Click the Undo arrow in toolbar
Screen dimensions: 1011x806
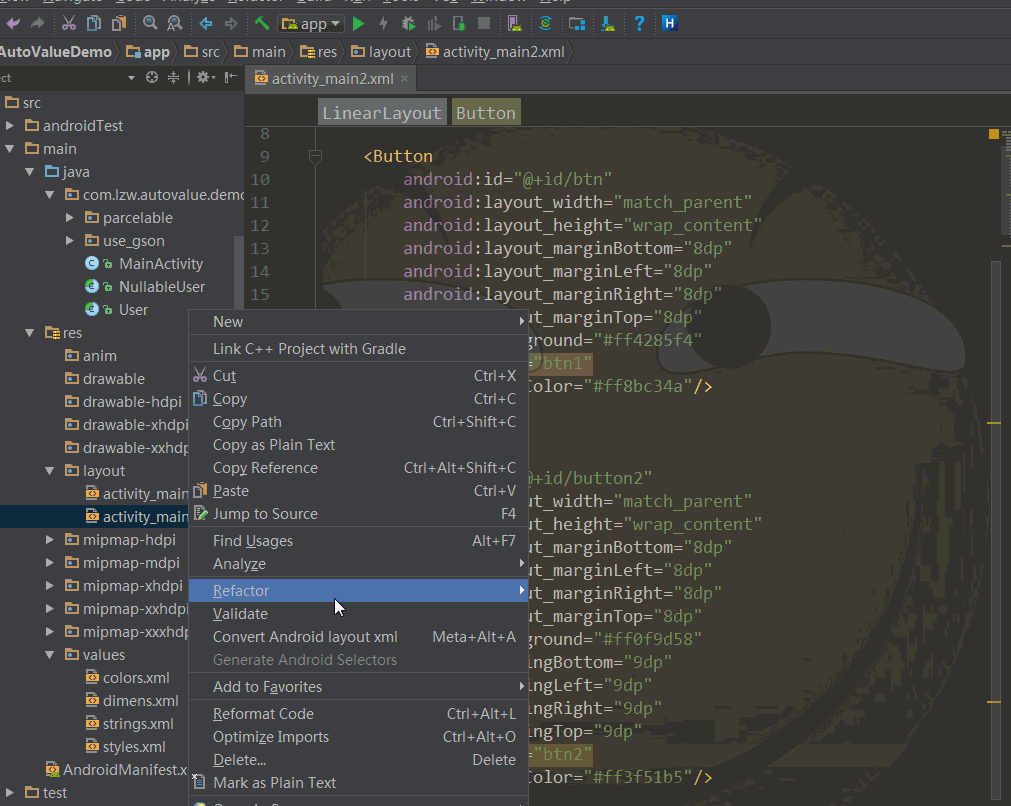click(14, 23)
